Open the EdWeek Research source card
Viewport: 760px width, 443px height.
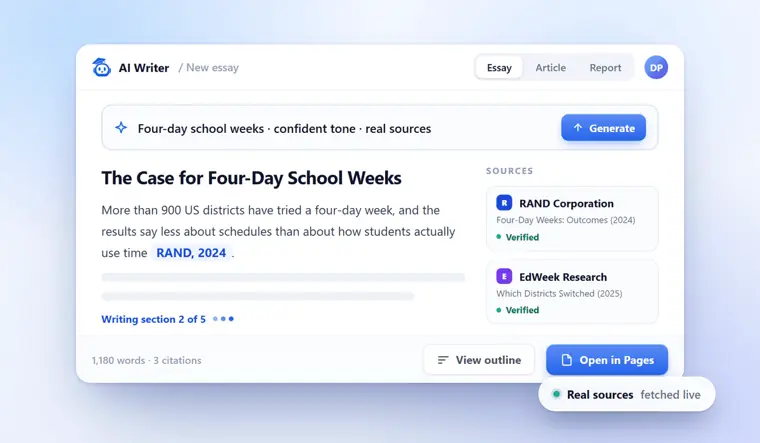(x=572, y=292)
